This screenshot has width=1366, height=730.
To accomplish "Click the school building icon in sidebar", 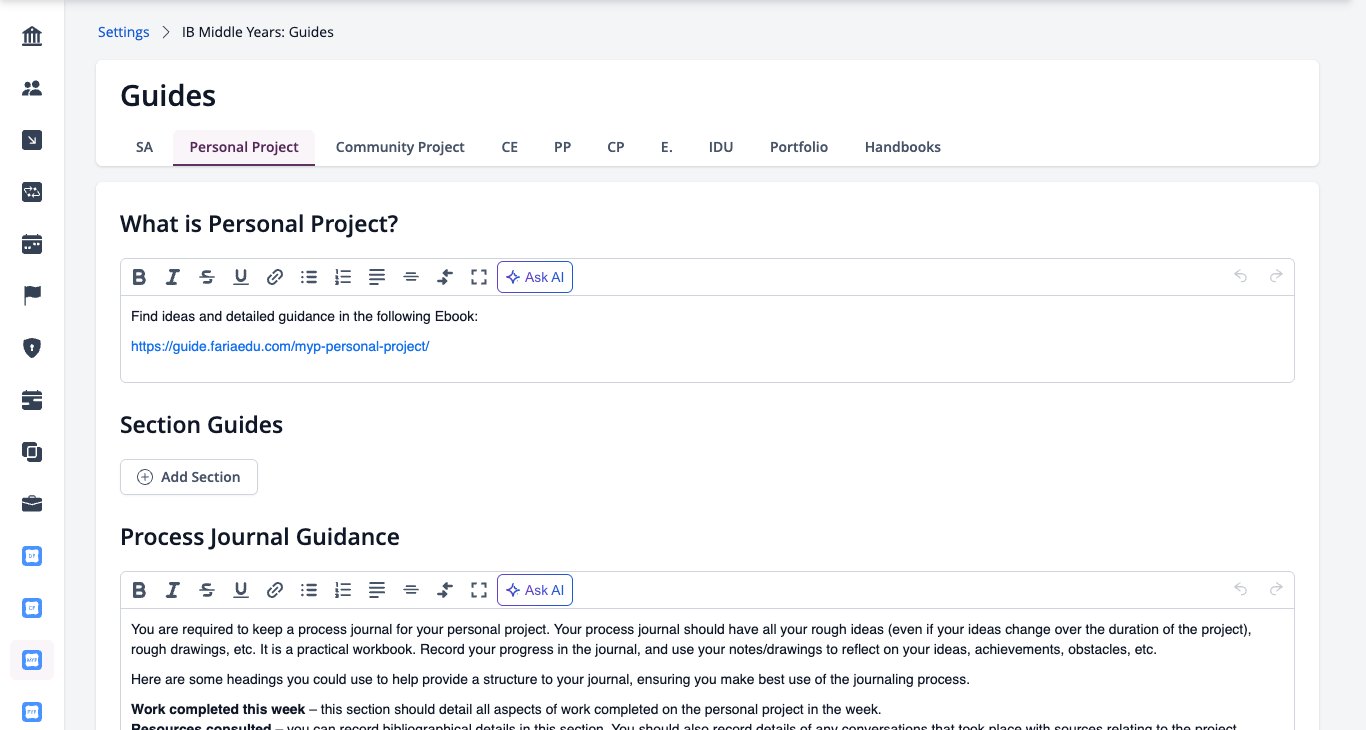I will (32, 37).
